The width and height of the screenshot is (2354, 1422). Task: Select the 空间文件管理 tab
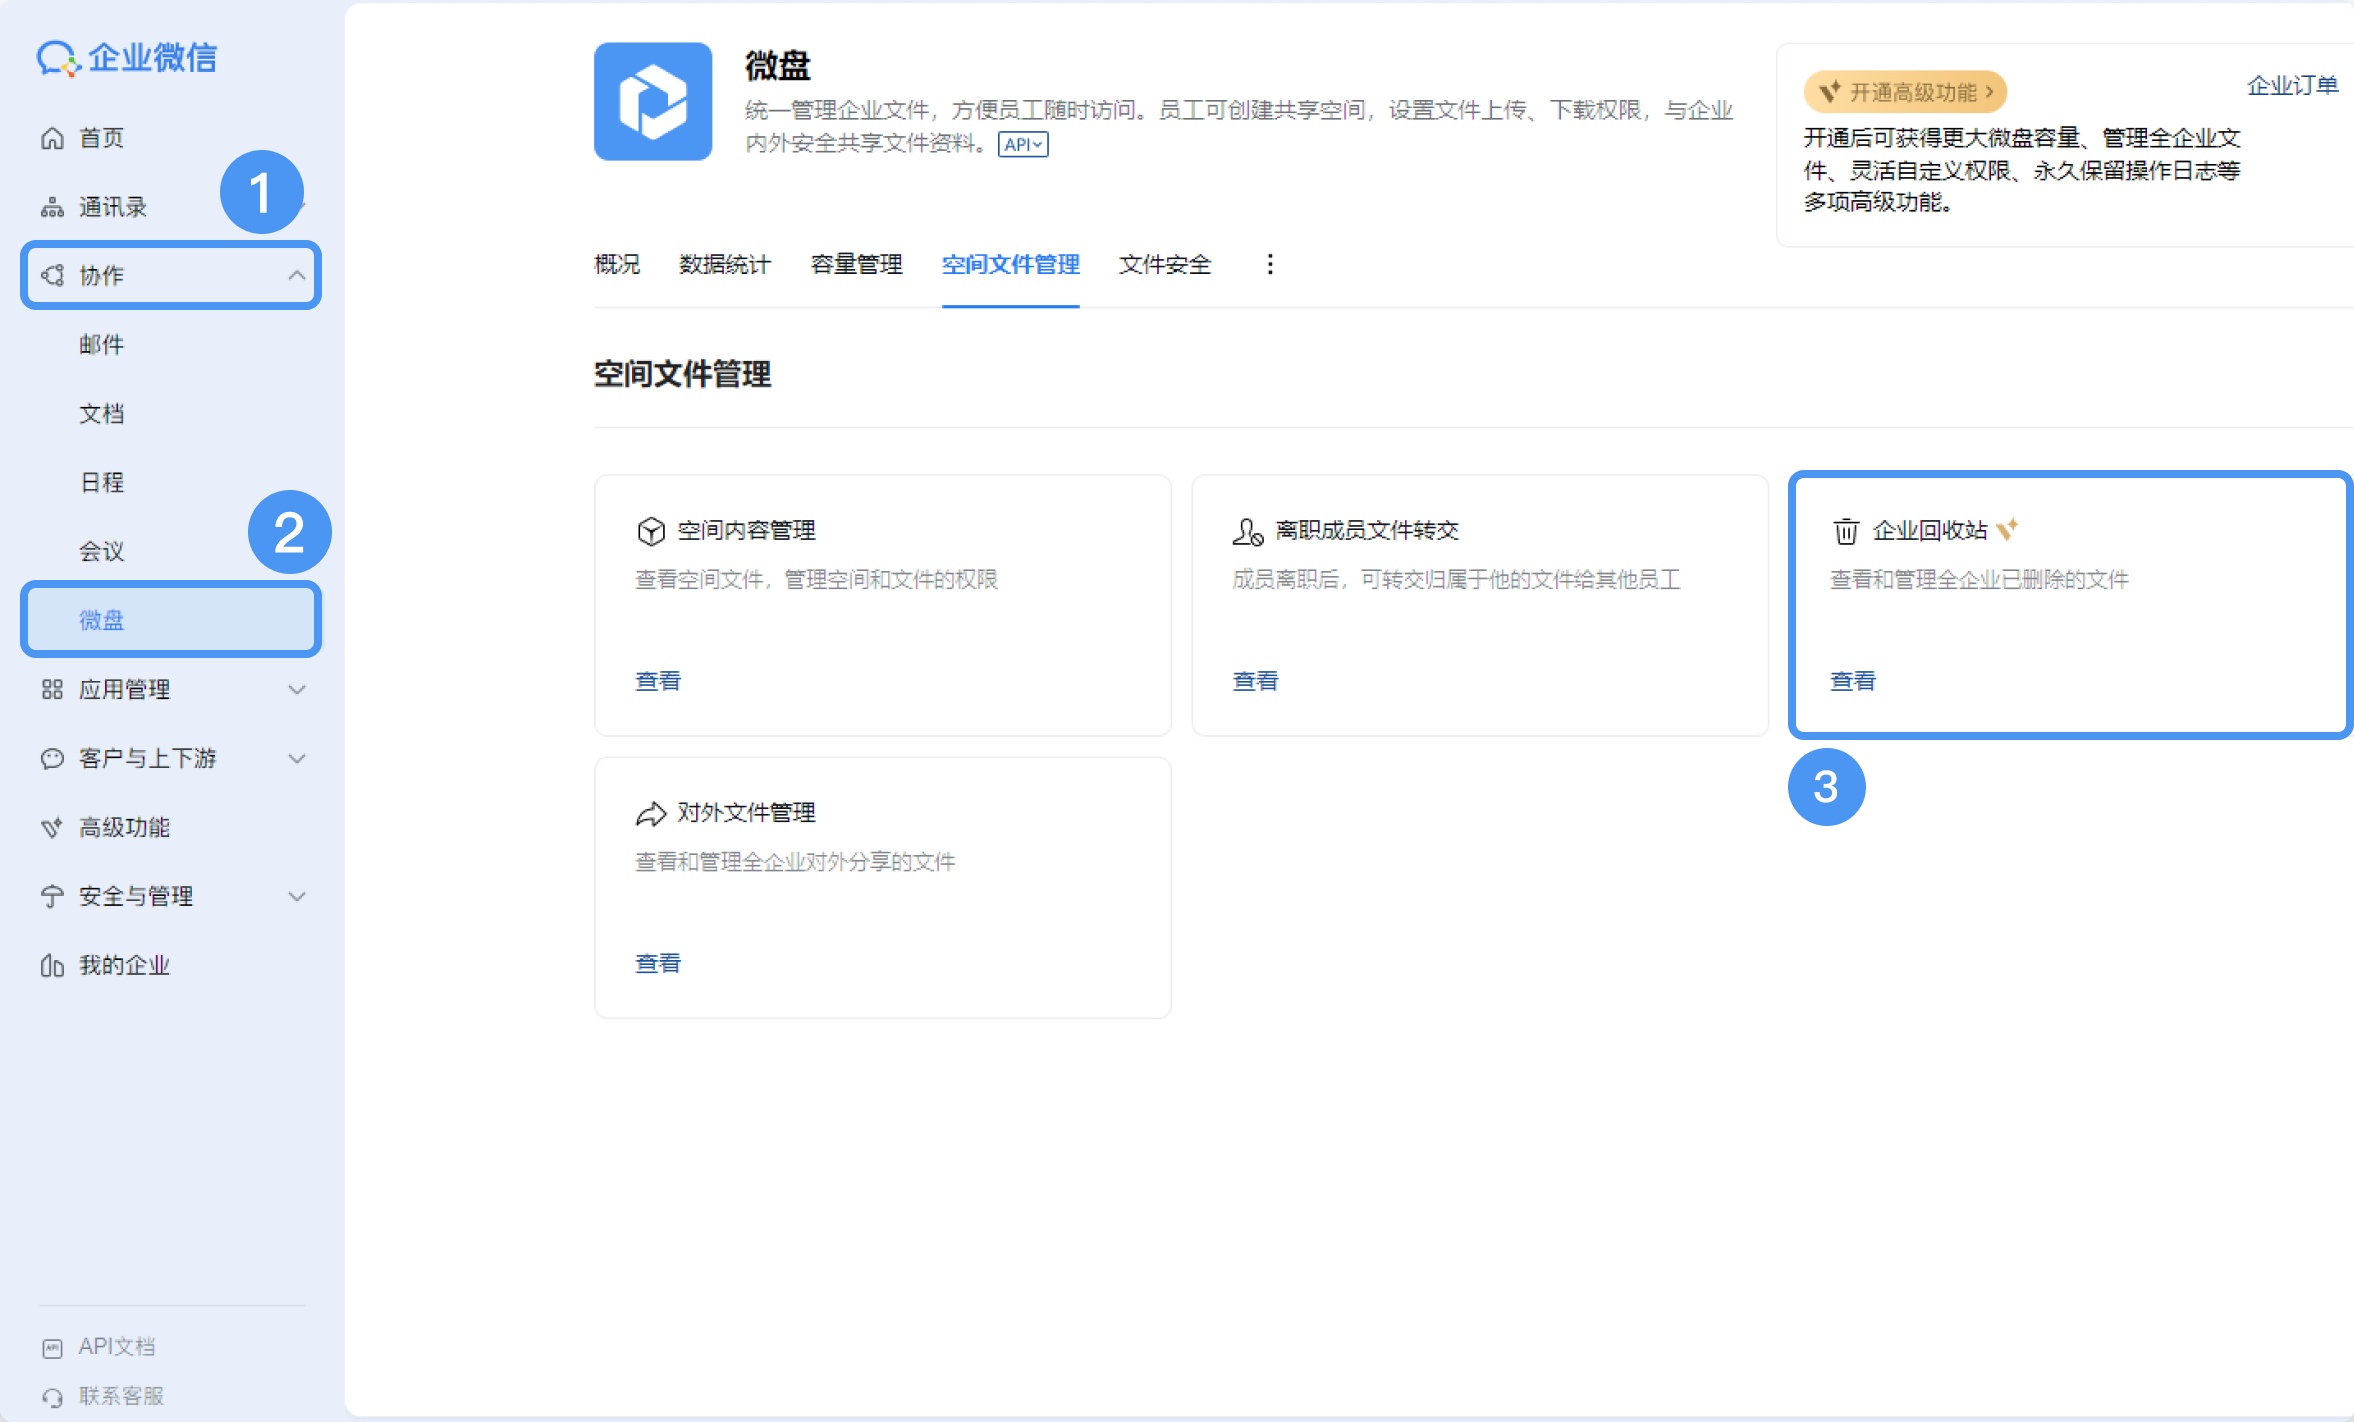[x=1011, y=264]
